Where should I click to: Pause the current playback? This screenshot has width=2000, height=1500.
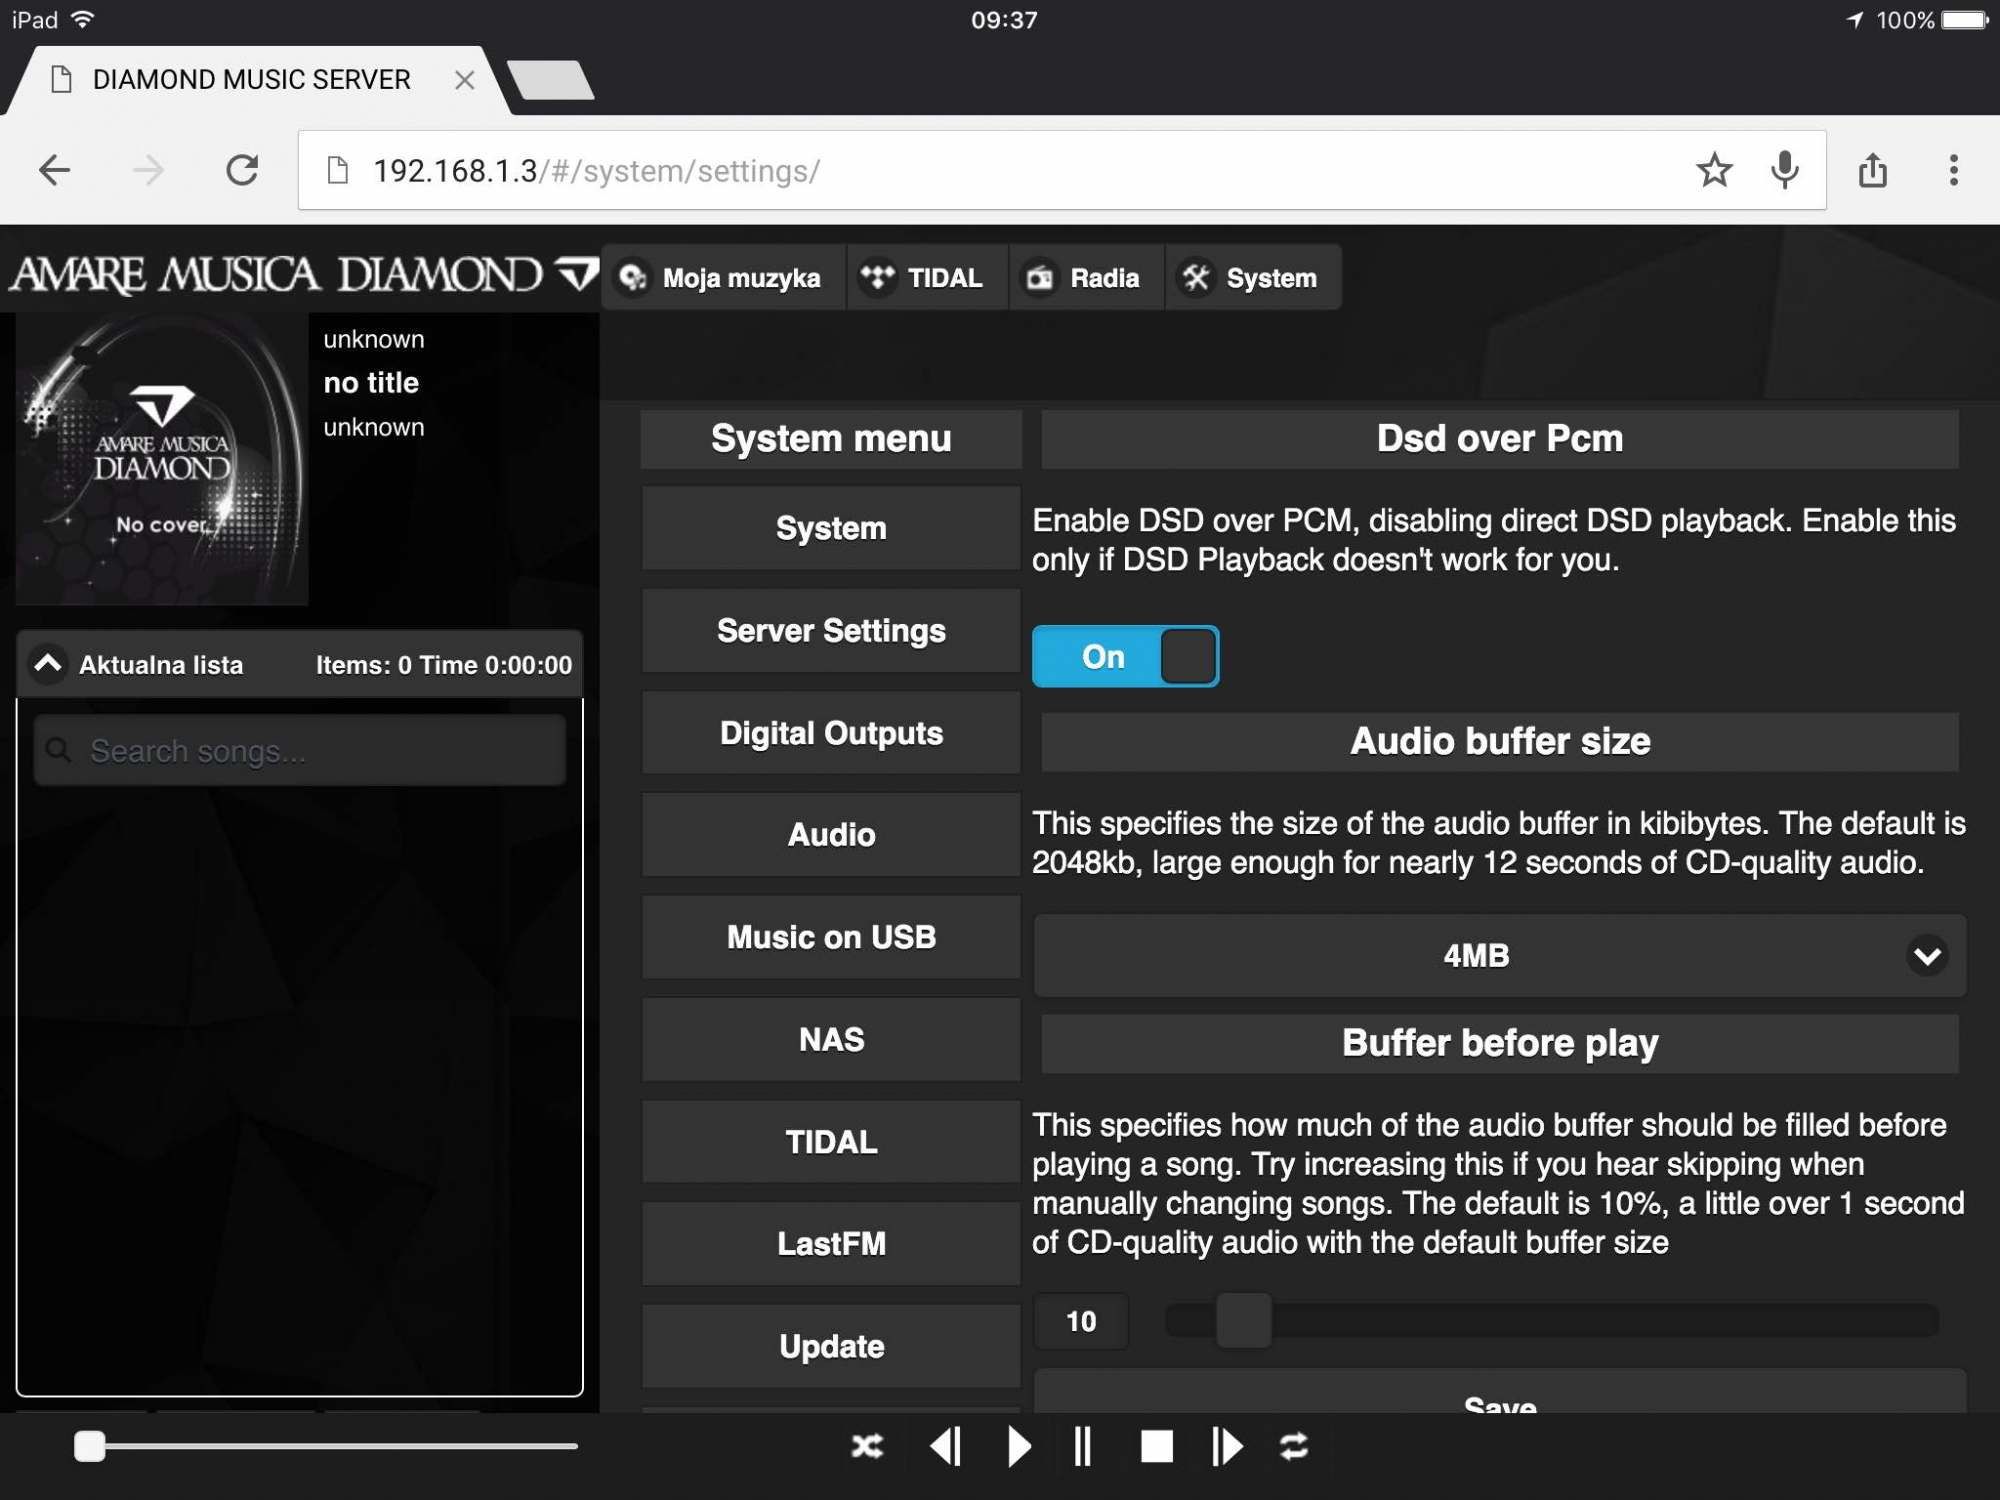[x=1083, y=1446]
